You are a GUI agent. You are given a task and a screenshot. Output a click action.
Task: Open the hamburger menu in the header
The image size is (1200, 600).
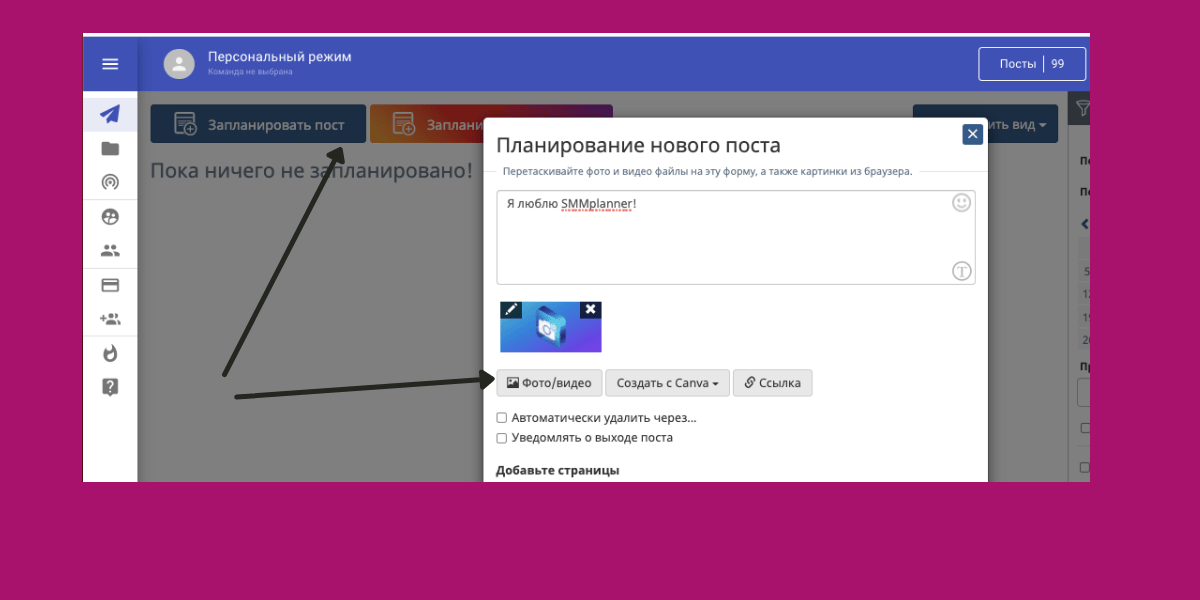pyautogui.click(x=110, y=64)
